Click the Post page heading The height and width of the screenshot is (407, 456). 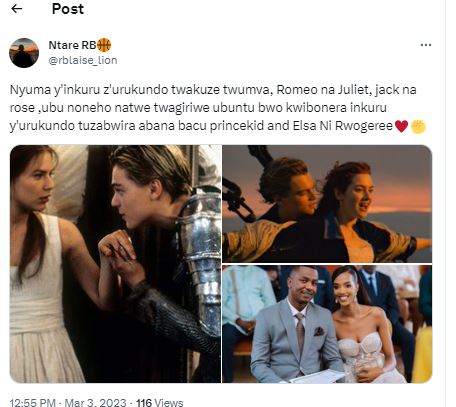68,9
